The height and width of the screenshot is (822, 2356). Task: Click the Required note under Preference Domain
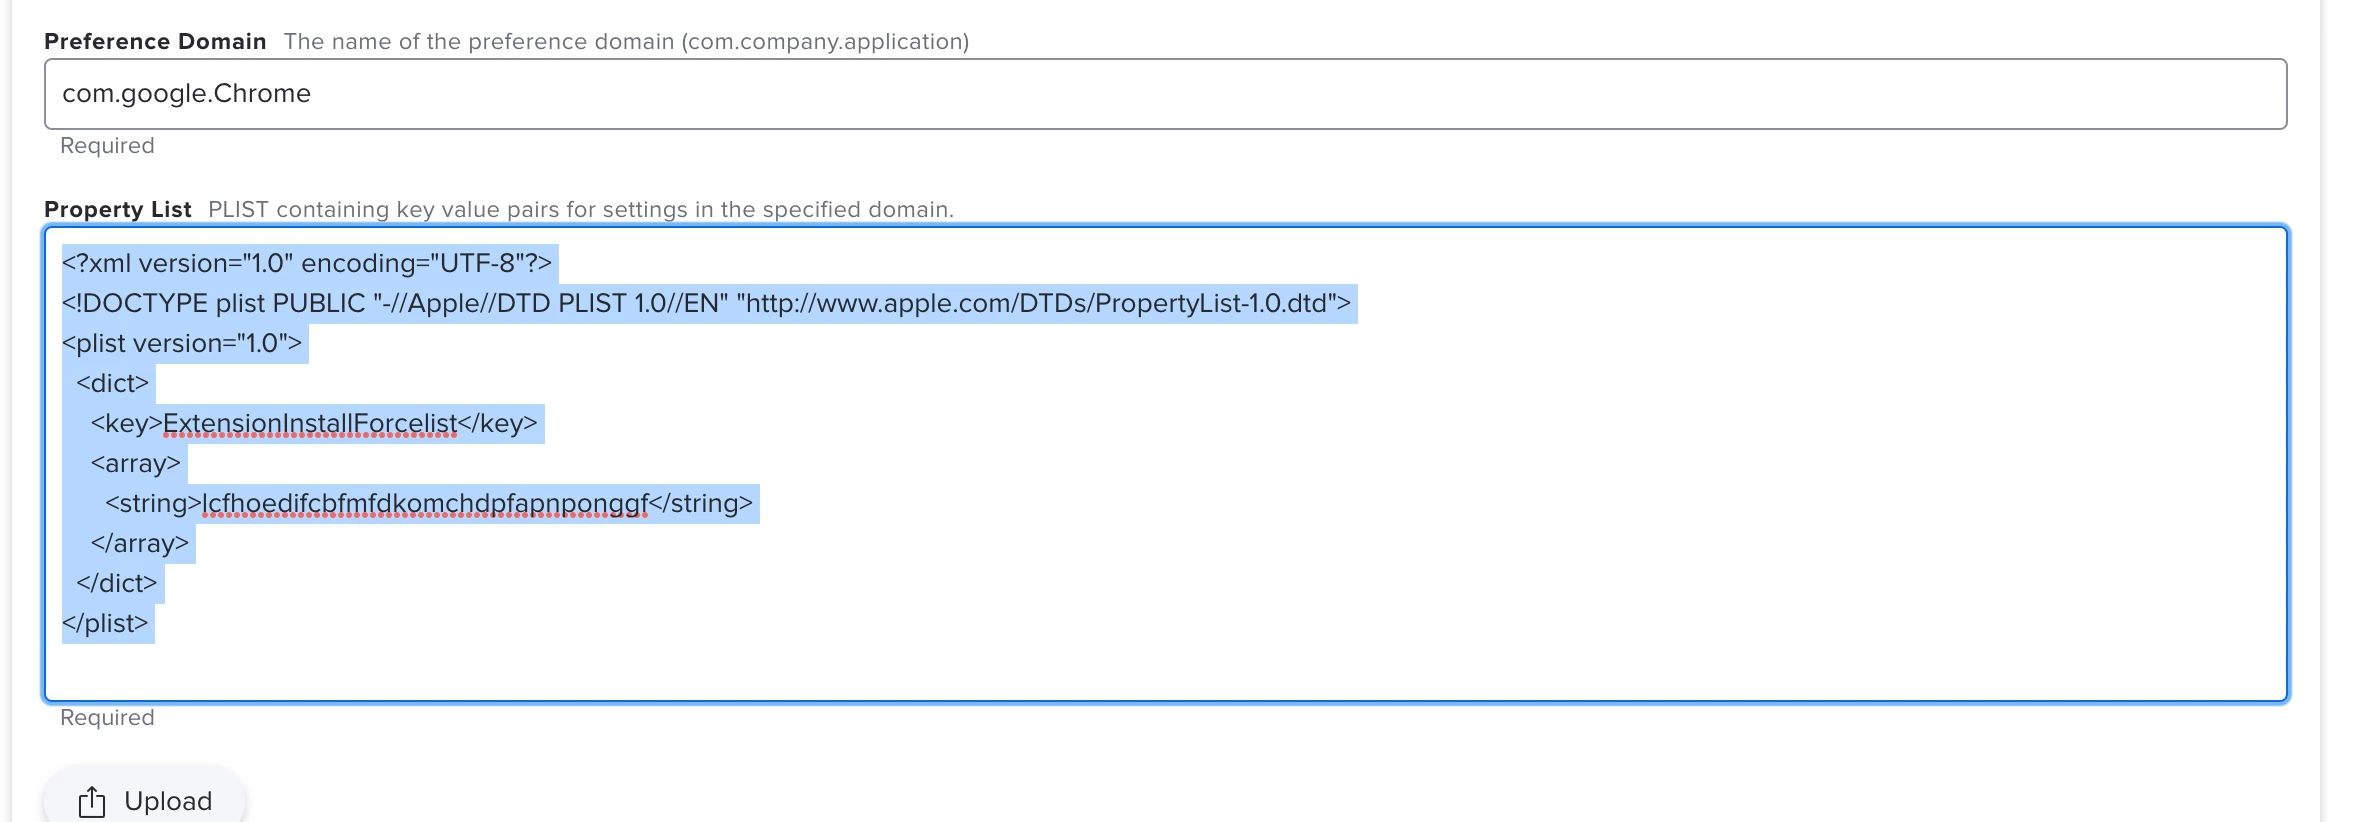(107, 146)
